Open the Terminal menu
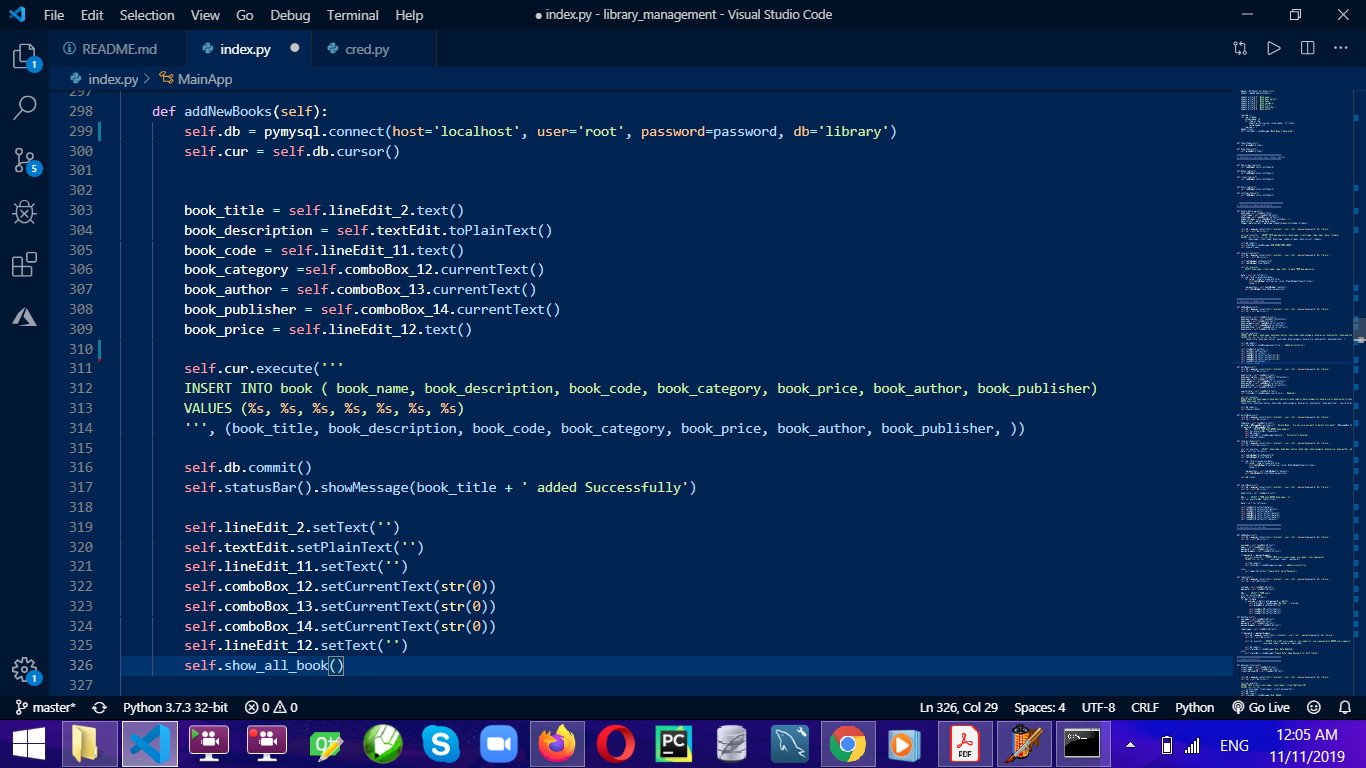The width and height of the screenshot is (1366, 768). tap(353, 15)
